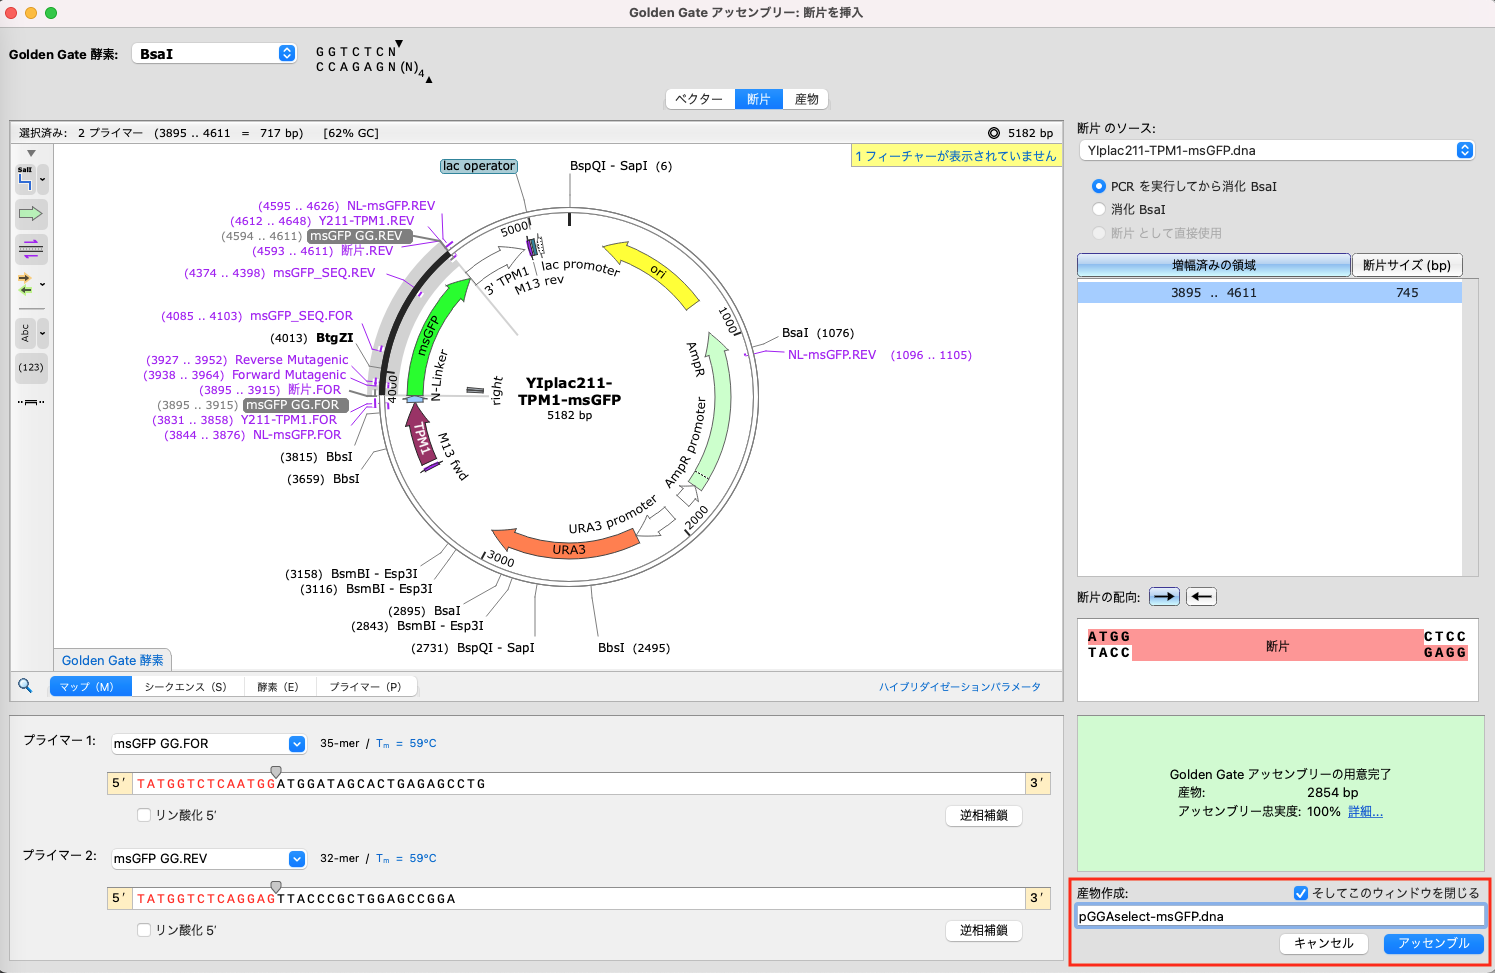
Task: Select 'PCR を実行してから消化 BsaI' radio option
Action: point(1099,186)
